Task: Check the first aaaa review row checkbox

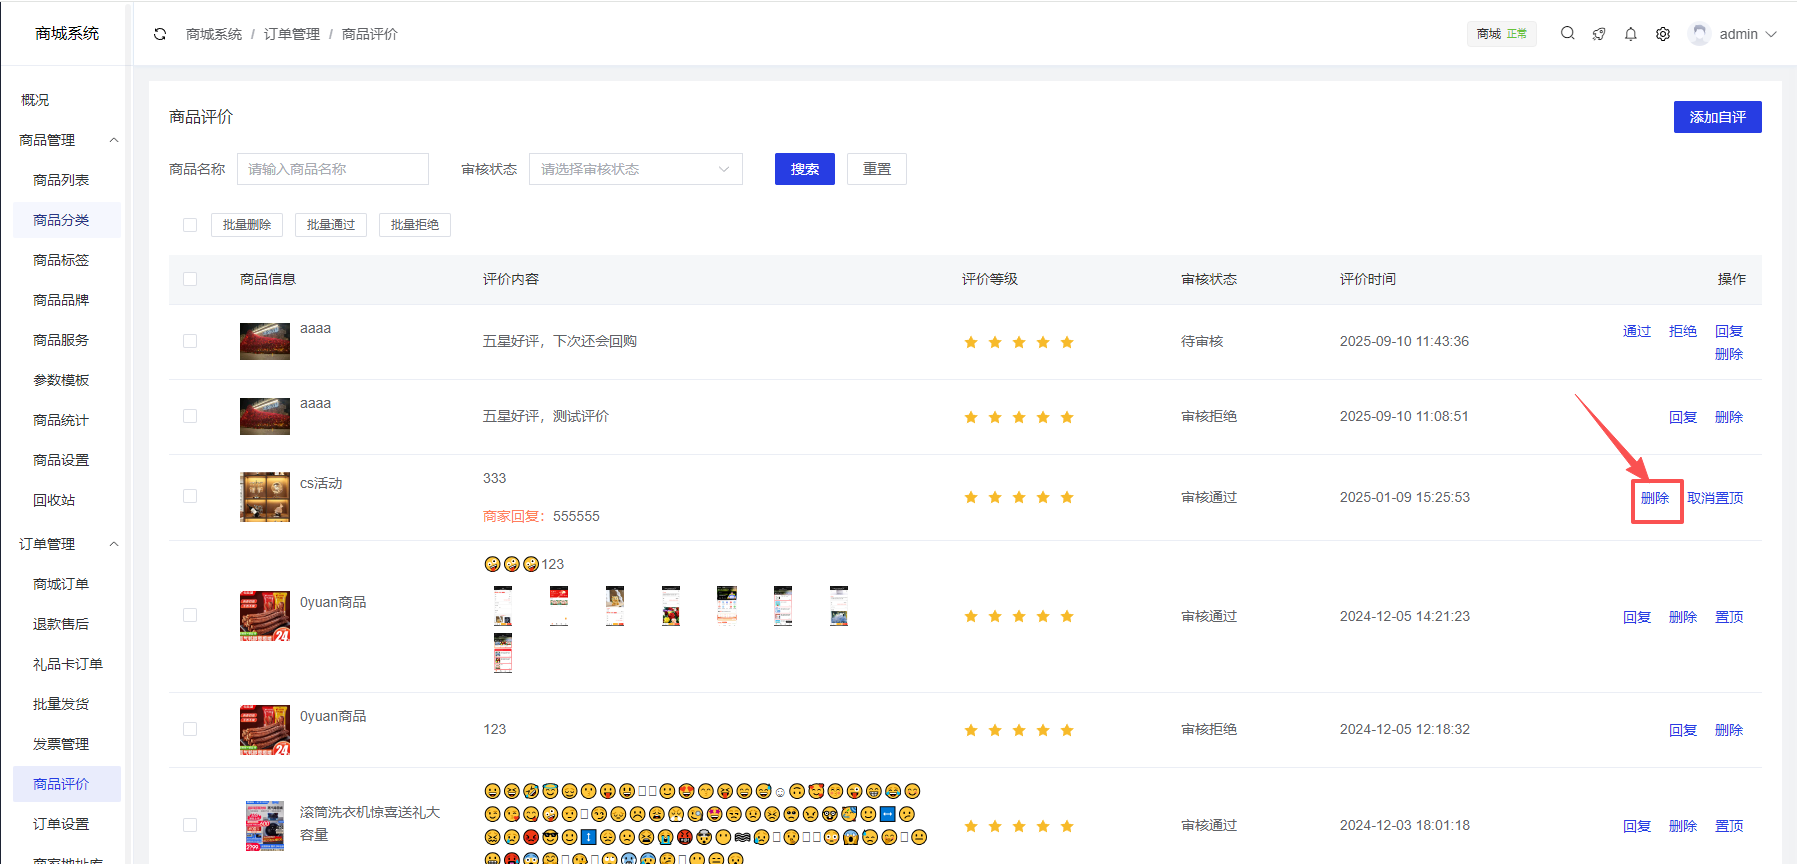Action: [190, 341]
